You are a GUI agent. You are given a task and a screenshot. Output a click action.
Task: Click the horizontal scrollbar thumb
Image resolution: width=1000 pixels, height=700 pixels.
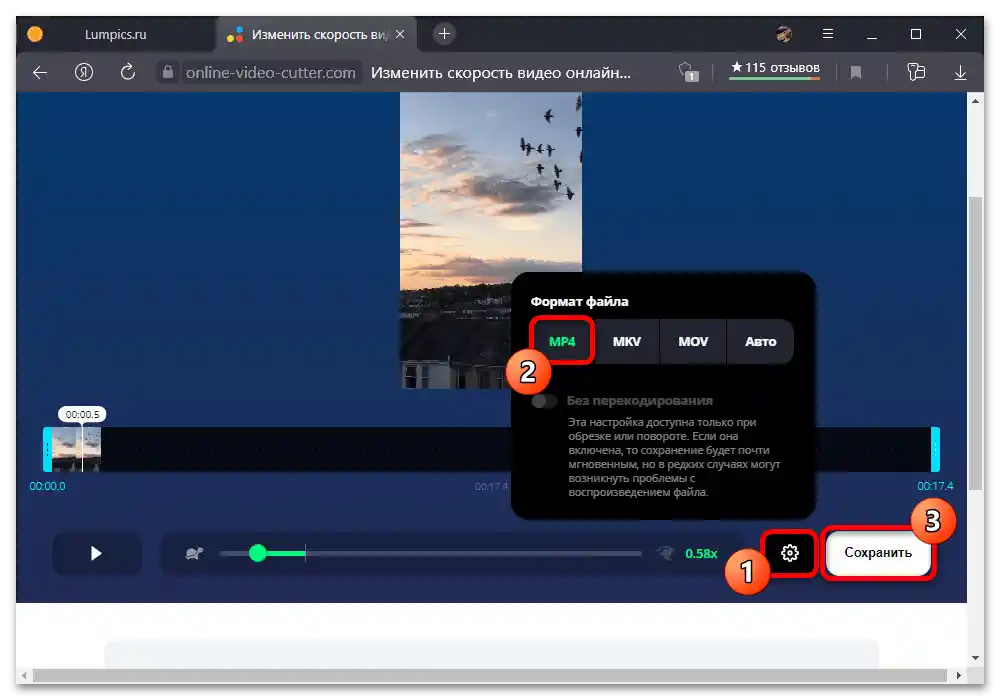click(489, 675)
